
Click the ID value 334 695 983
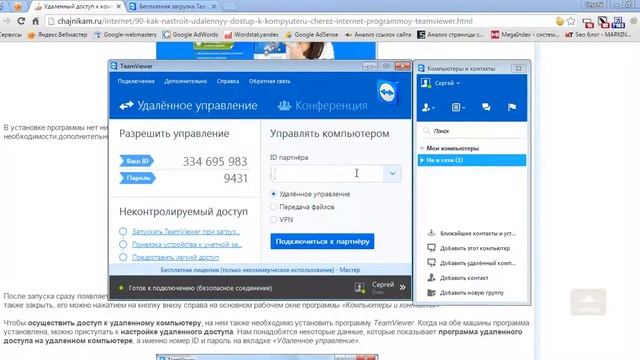[x=215, y=162]
